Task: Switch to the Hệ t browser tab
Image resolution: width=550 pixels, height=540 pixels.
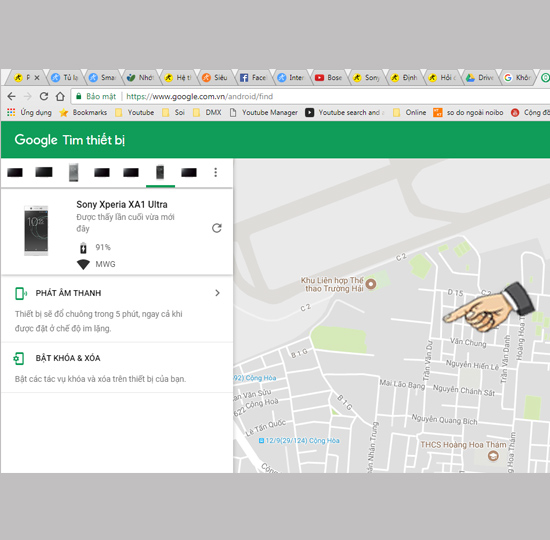Action: coord(178,78)
